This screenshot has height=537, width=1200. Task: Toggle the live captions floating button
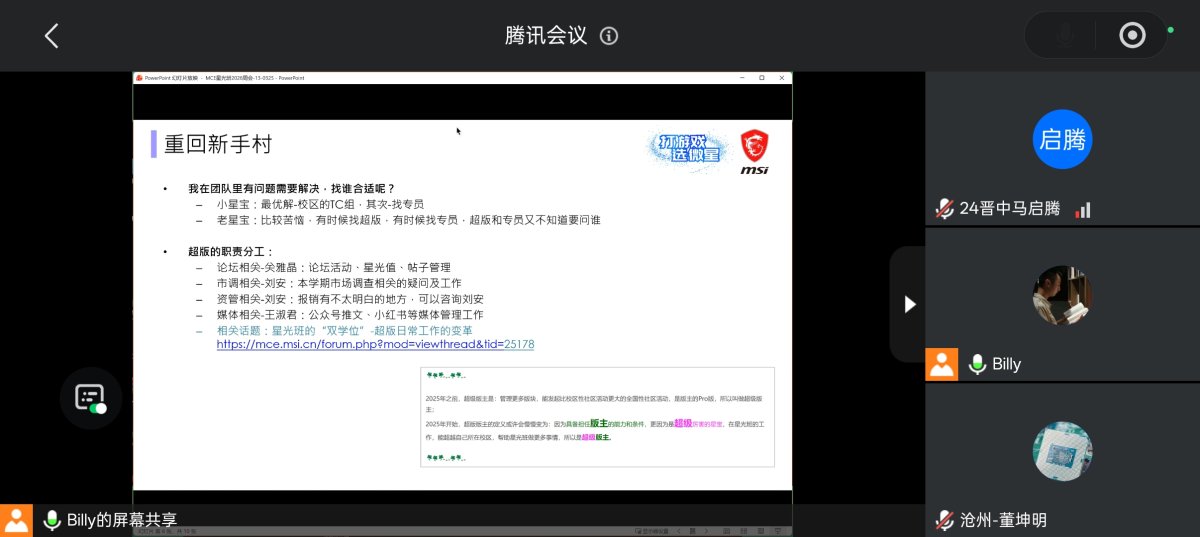[x=90, y=398]
